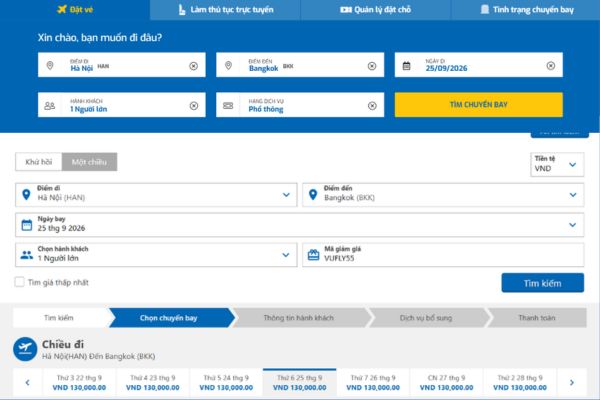Choose Thứ 5 24 thg 9 fare
The height and width of the screenshot is (400, 600).
coord(226,382)
